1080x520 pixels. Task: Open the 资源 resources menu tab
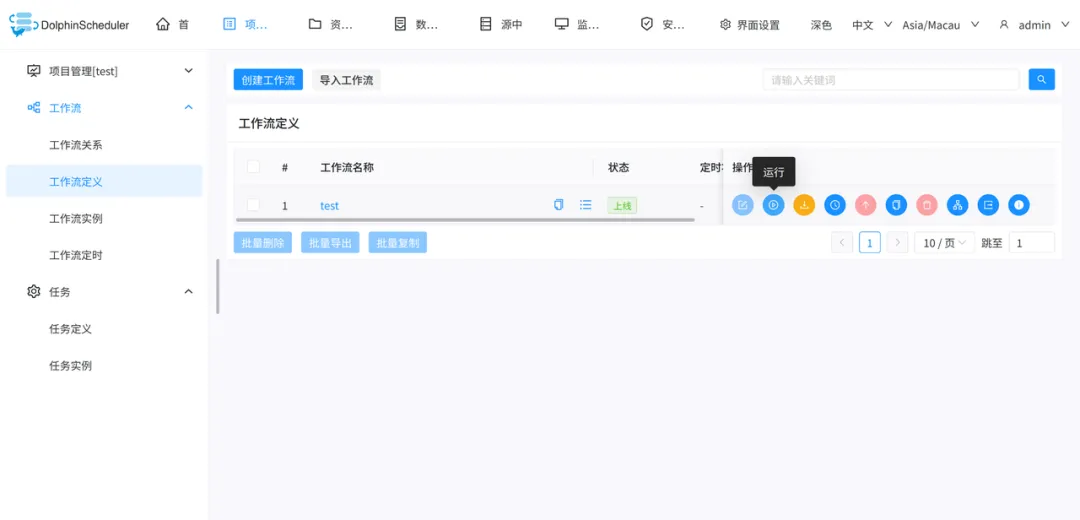tap(331, 25)
